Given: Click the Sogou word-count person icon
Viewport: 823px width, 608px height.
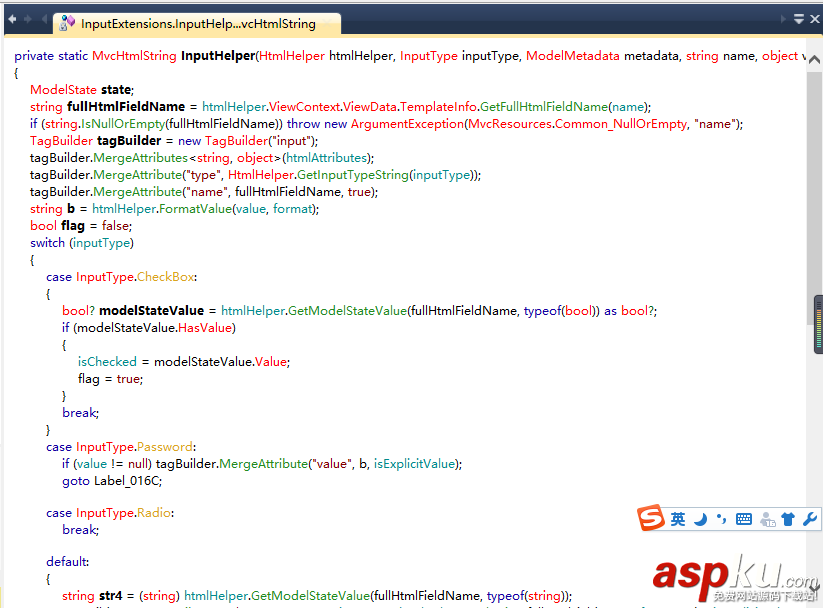Looking at the screenshot, I should point(766,518).
